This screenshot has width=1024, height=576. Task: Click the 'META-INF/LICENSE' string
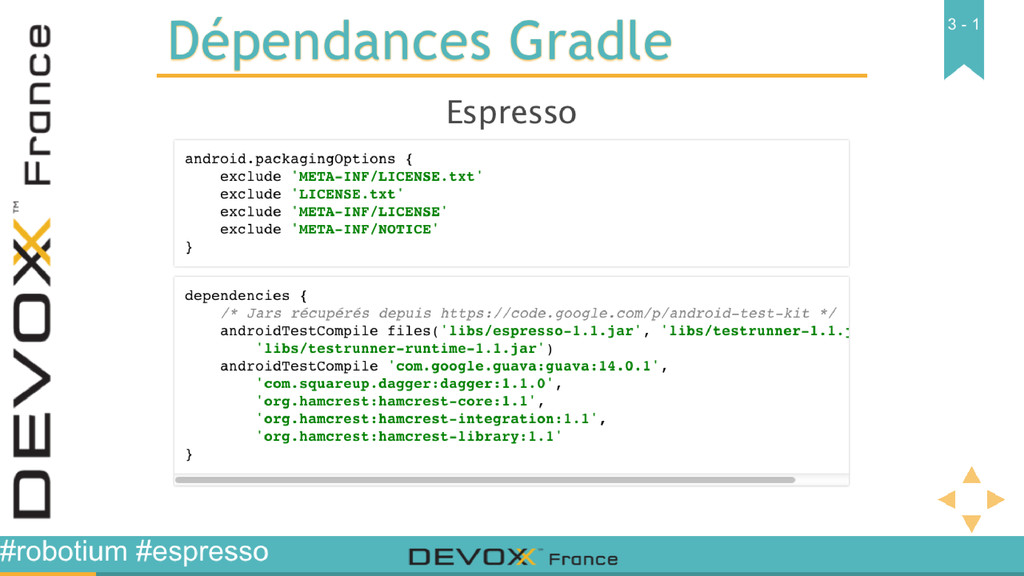(x=369, y=212)
